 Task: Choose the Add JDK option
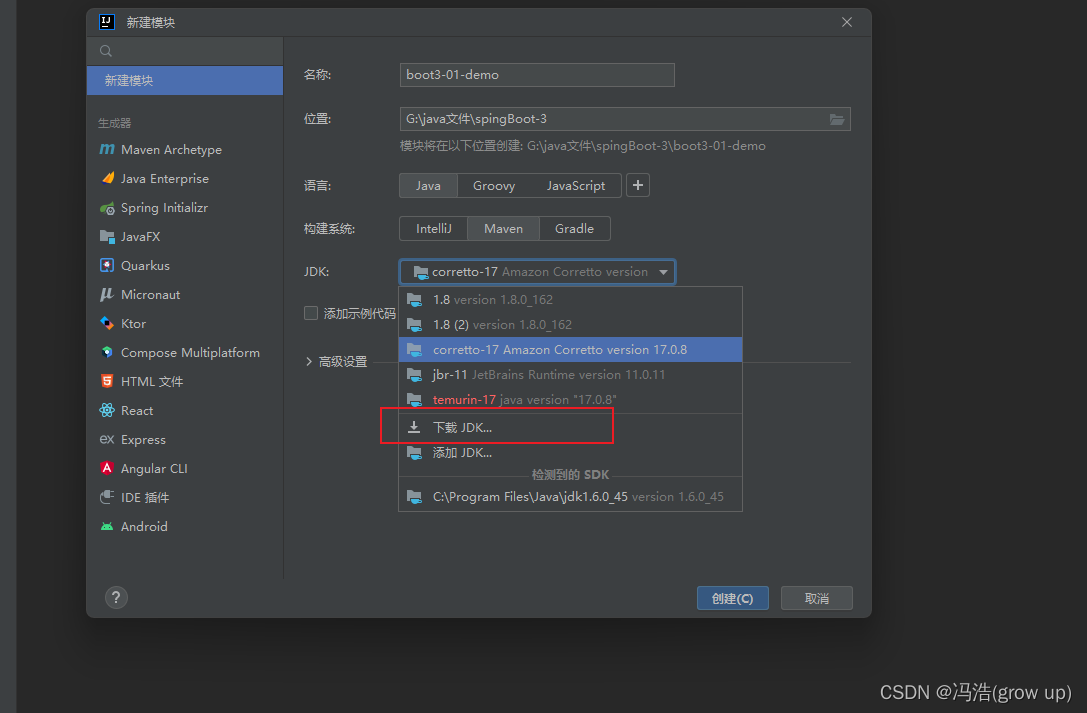pyautogui.click(x=571, y=452)
